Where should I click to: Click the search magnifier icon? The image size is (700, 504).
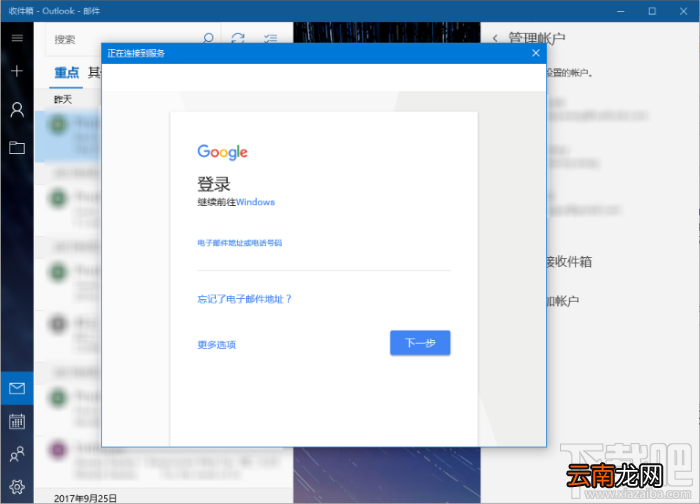208,38
